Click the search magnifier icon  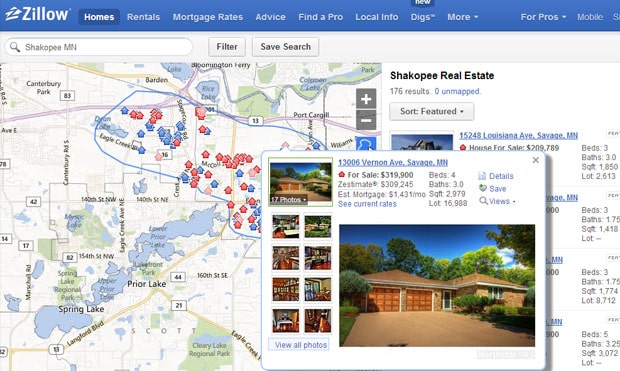pyautogui.click(x=15, y=47)
